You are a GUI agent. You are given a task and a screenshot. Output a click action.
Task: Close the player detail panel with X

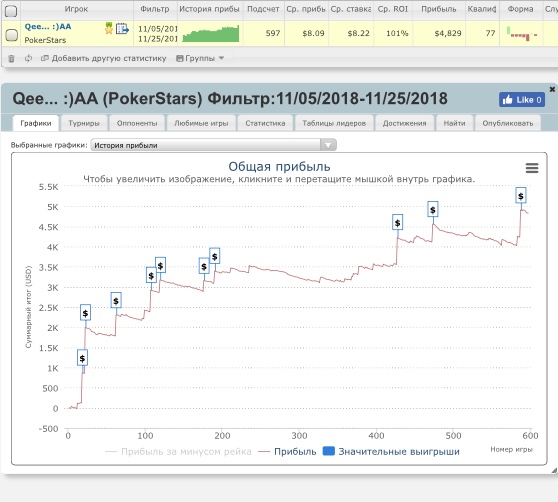coord(552,89)
